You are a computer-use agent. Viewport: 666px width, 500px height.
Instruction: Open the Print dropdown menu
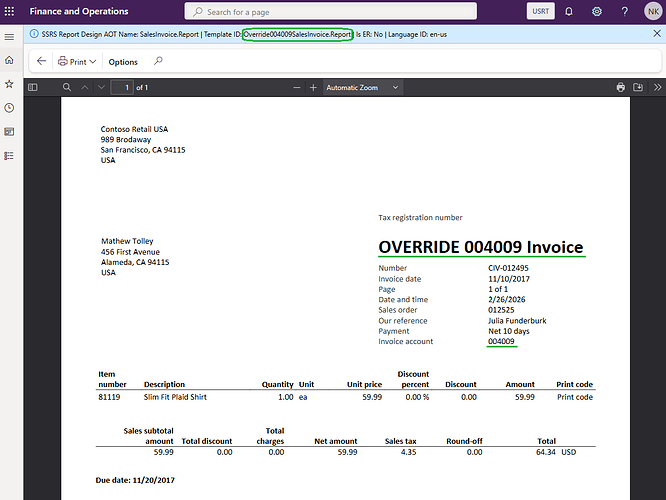(x=77, y=62)
